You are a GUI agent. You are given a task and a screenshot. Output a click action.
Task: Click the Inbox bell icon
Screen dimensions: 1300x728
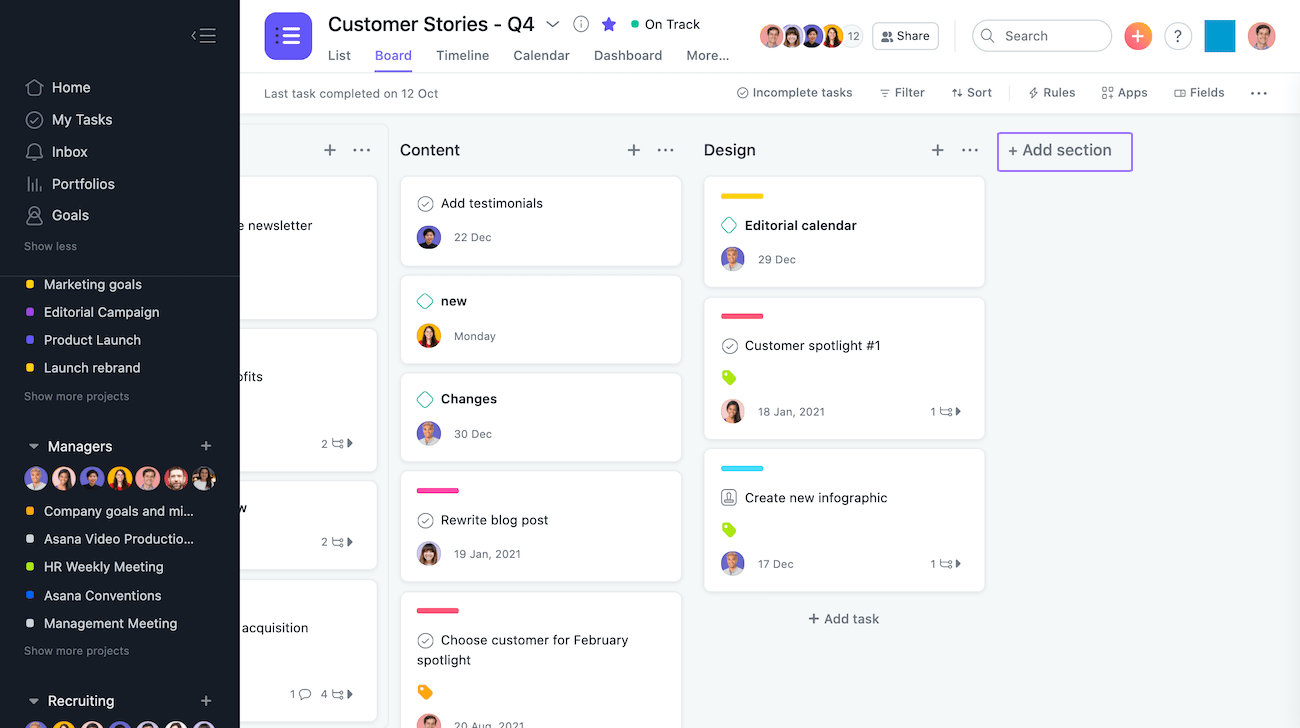pos(35,152)
